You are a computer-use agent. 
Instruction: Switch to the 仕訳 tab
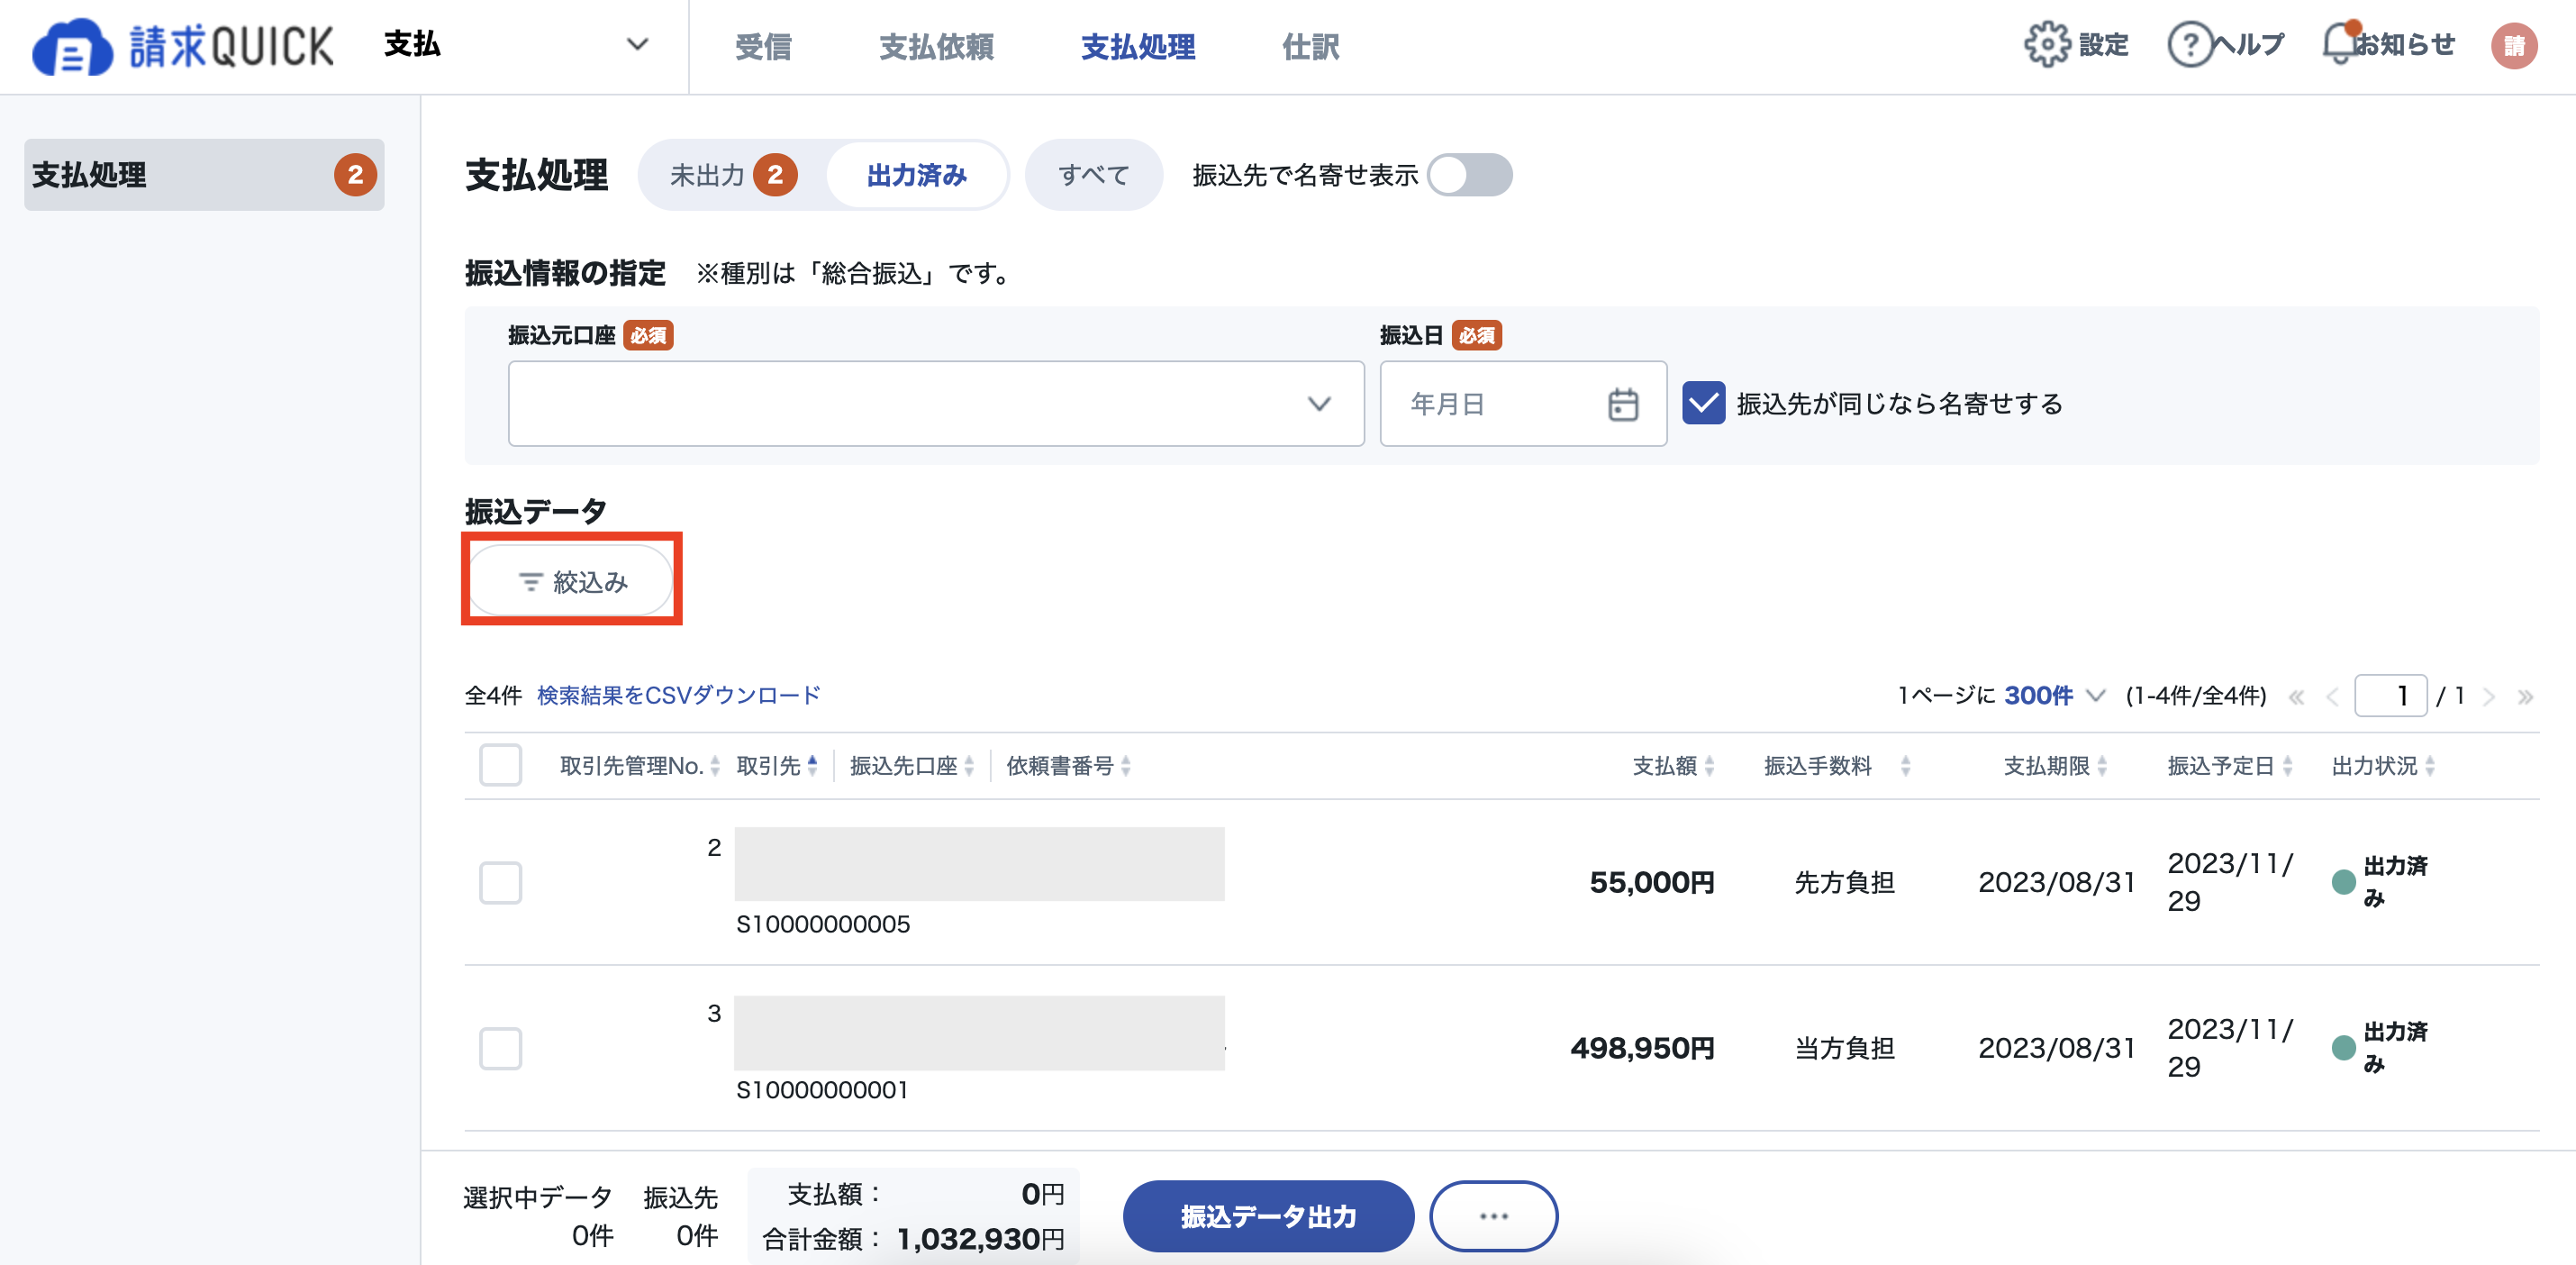pos(1310,47)
